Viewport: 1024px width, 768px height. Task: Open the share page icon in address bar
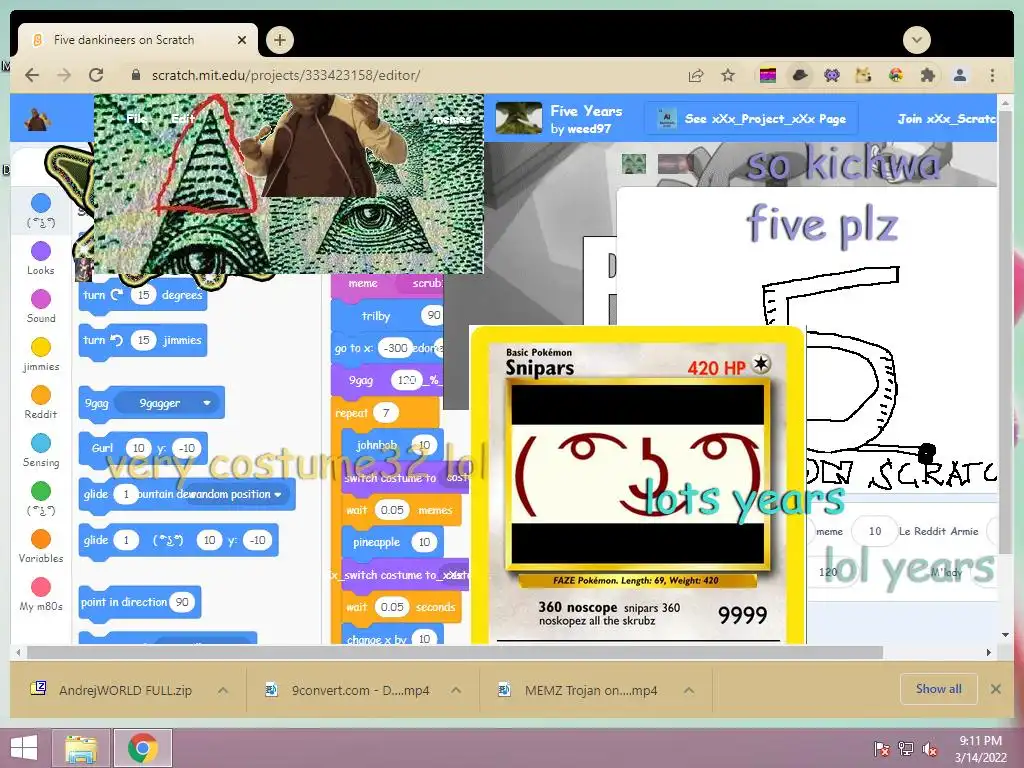coord(696,75)
